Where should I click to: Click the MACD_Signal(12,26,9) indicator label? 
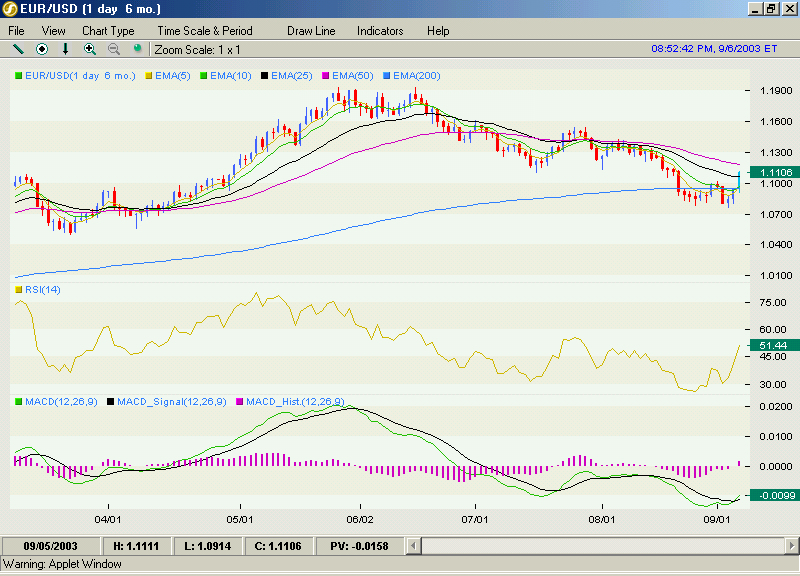pyautogui.click(x=172, y=402)
